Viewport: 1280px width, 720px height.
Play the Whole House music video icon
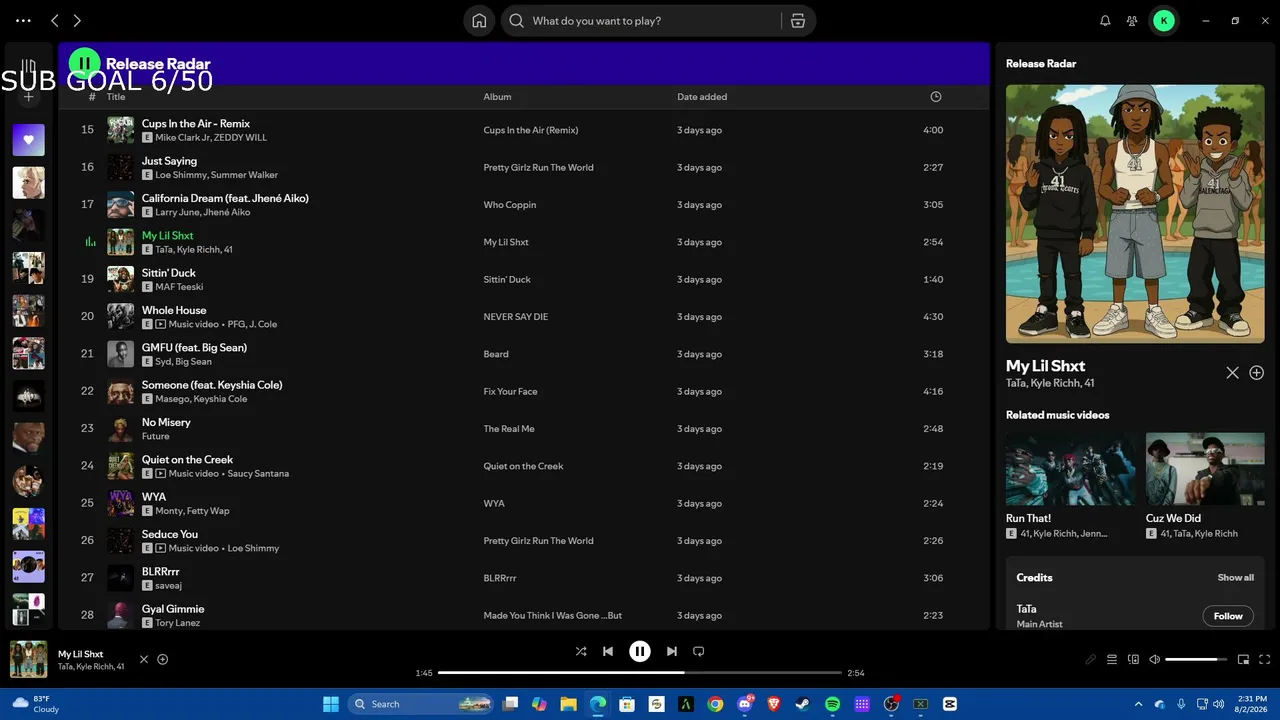161,324
